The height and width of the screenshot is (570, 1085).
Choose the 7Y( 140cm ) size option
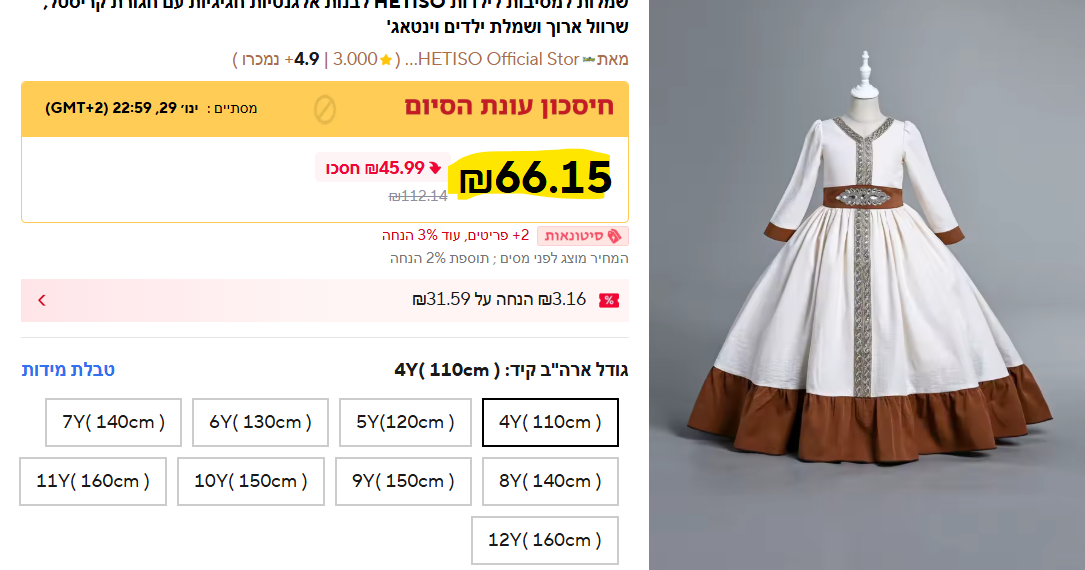point(113,422)
